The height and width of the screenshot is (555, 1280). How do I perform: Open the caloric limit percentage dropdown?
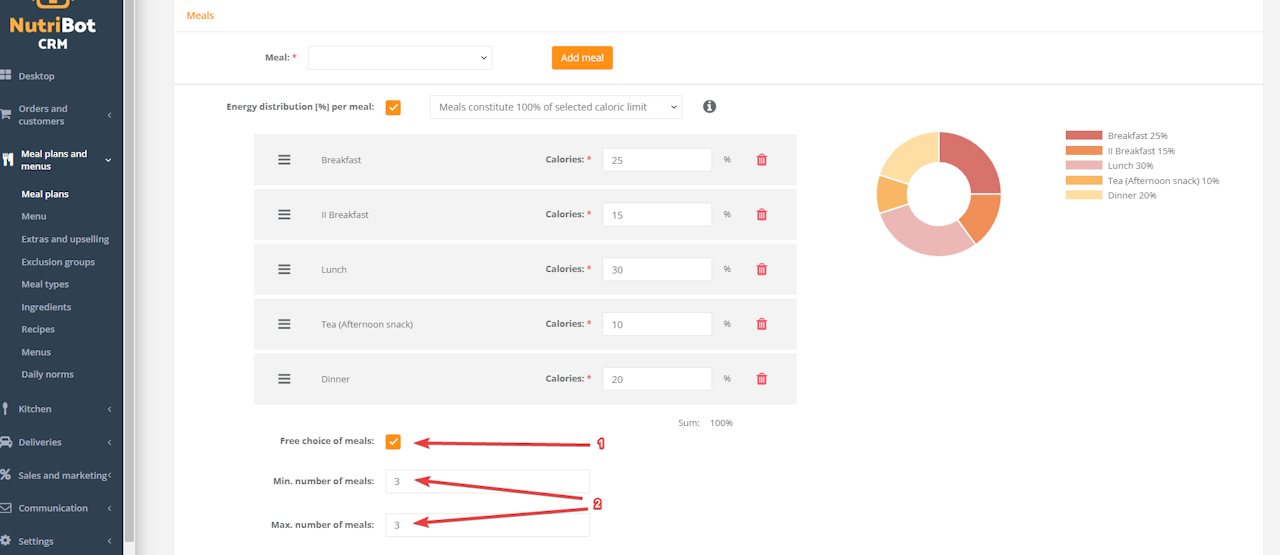[556, 107]
